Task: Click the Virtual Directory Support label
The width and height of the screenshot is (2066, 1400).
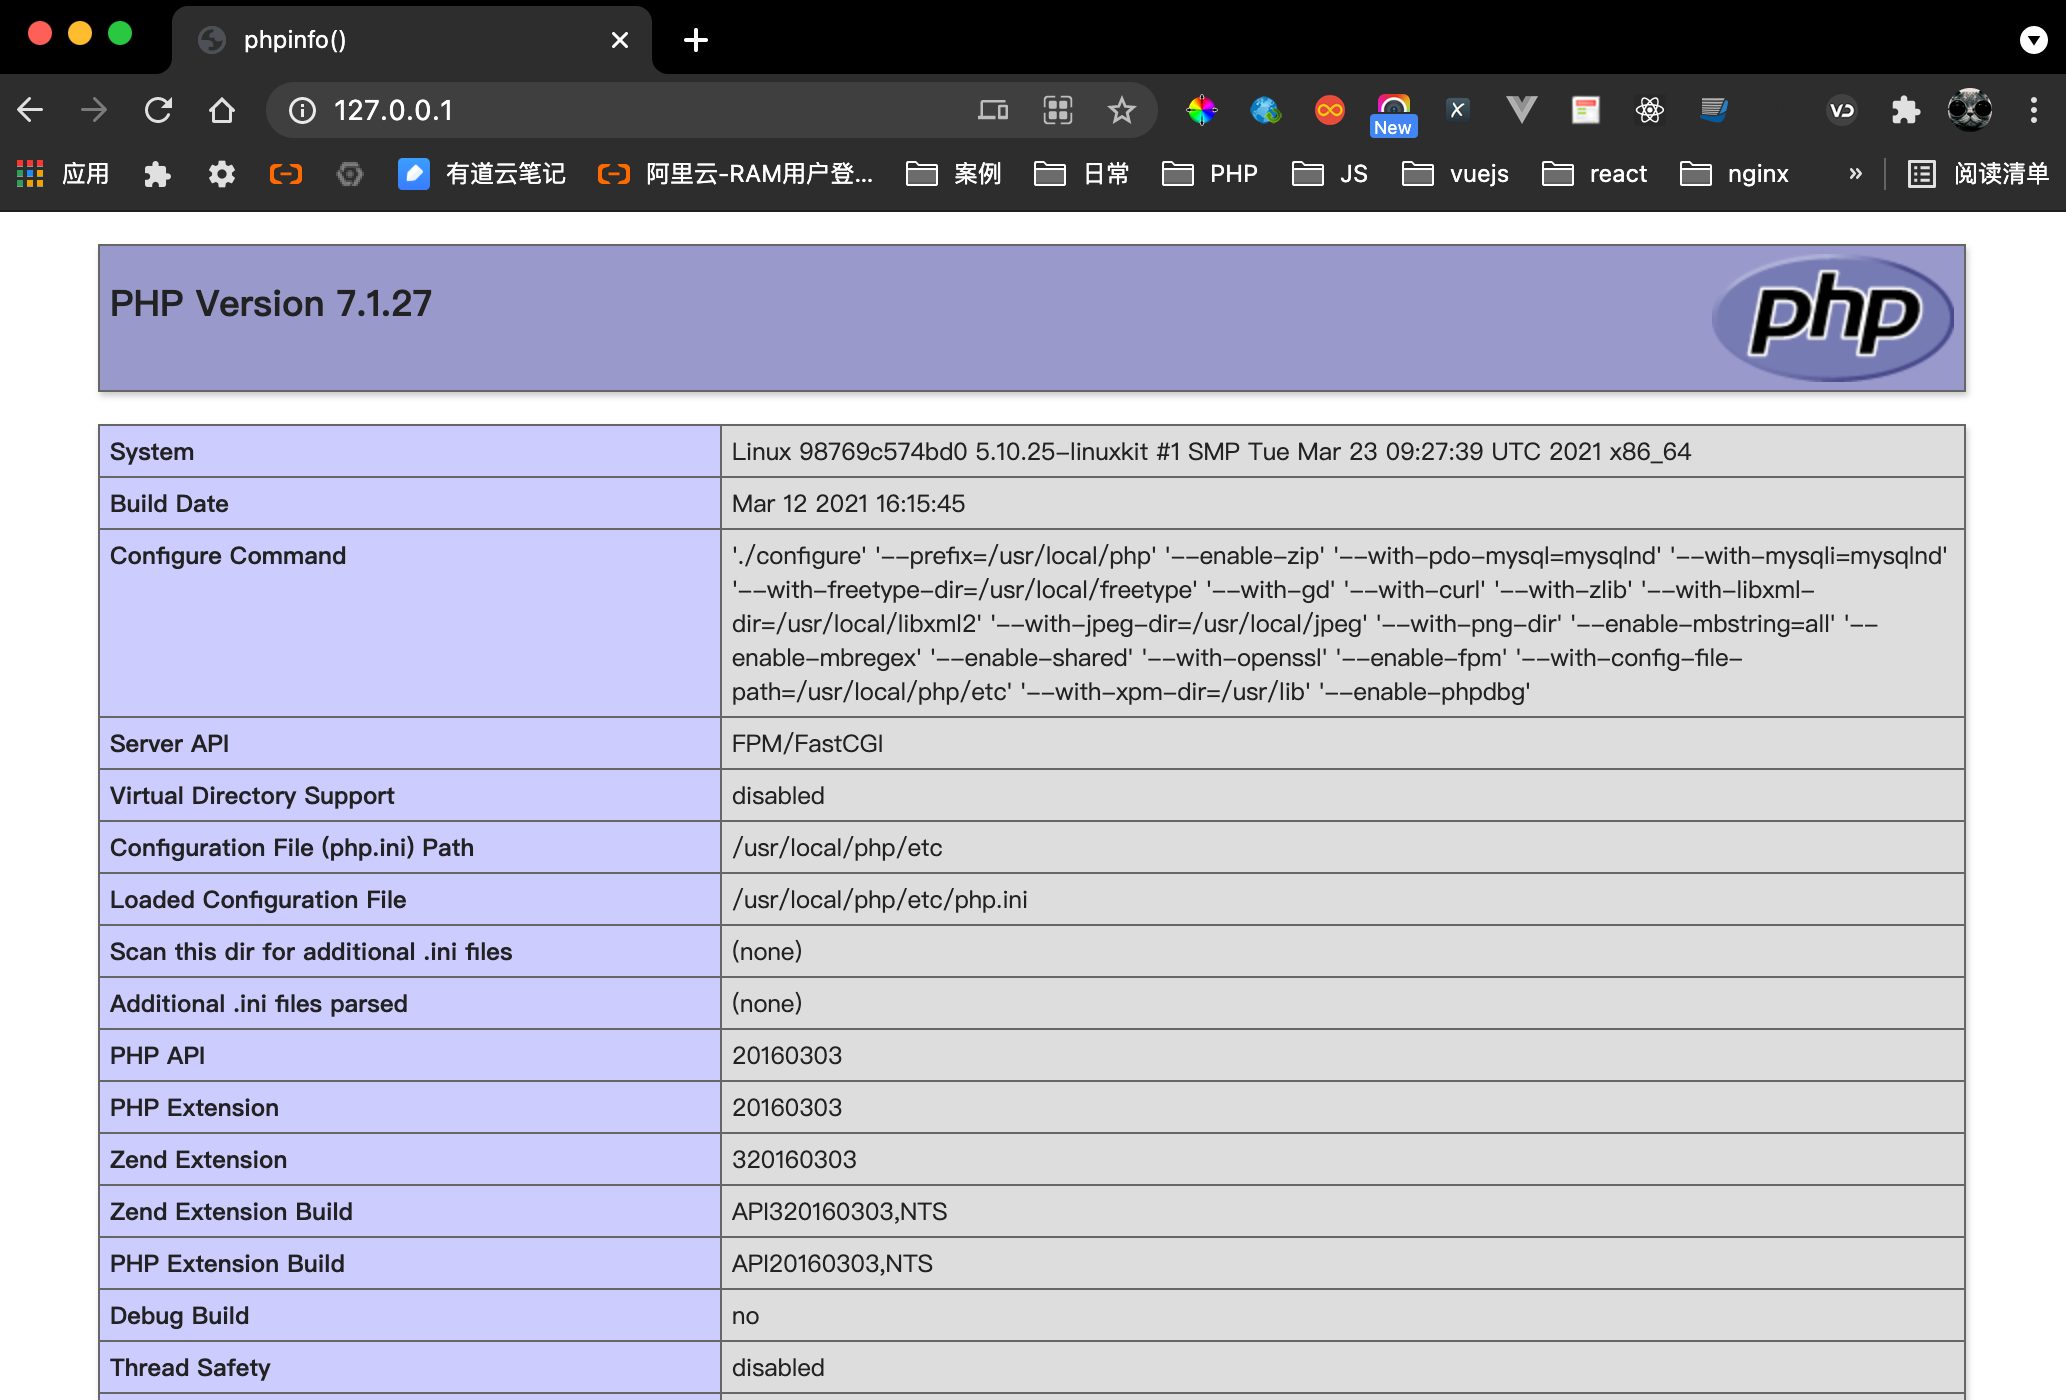Action: (x=252, y=796)
